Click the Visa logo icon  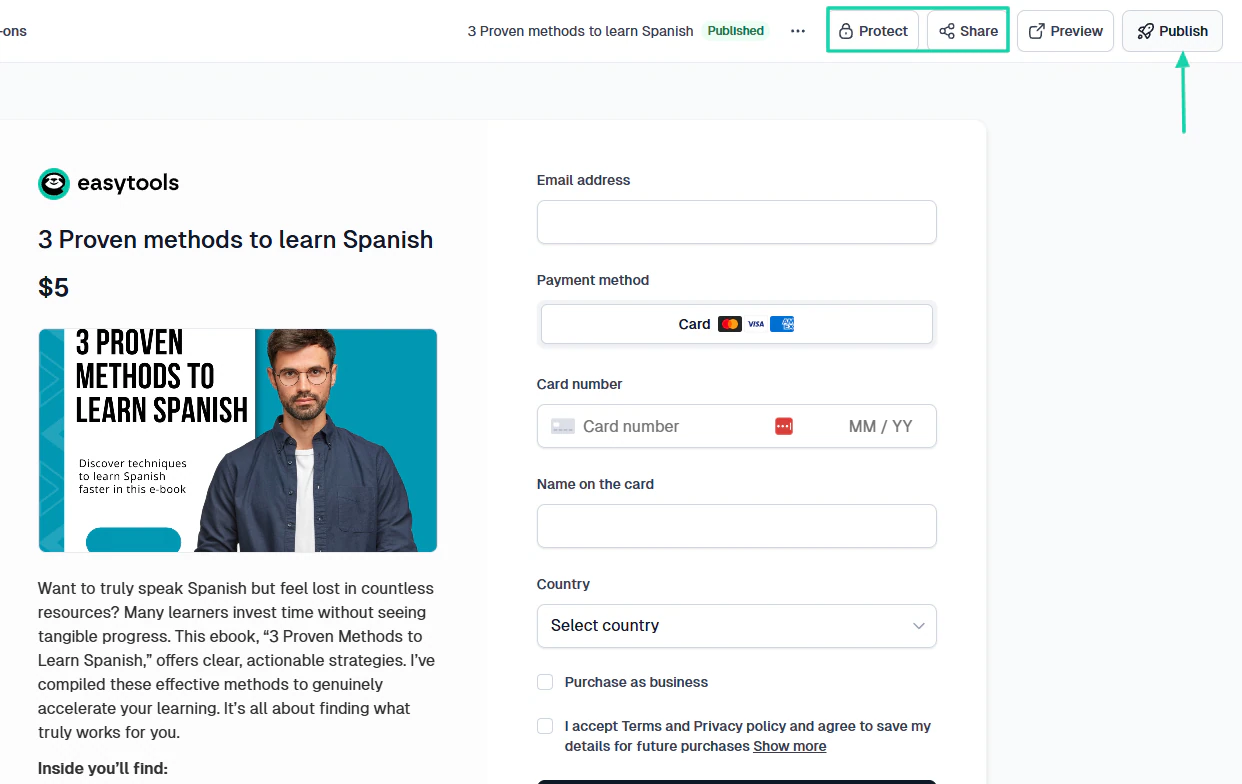point(756,324)
